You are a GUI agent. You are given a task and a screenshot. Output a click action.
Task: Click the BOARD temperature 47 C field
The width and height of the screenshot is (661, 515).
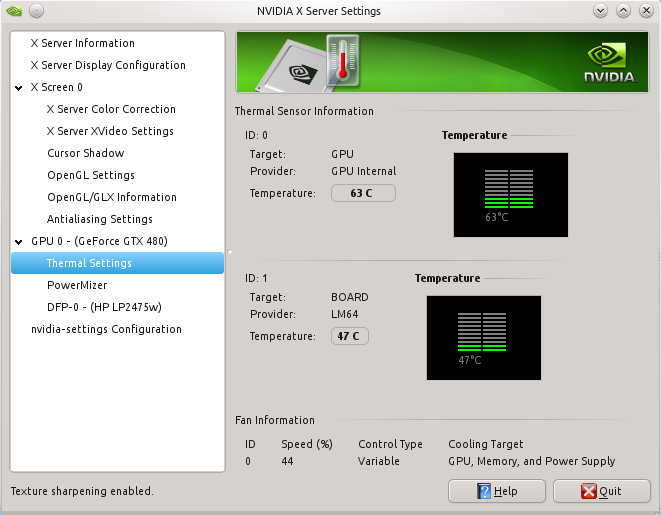click(349, 336)
